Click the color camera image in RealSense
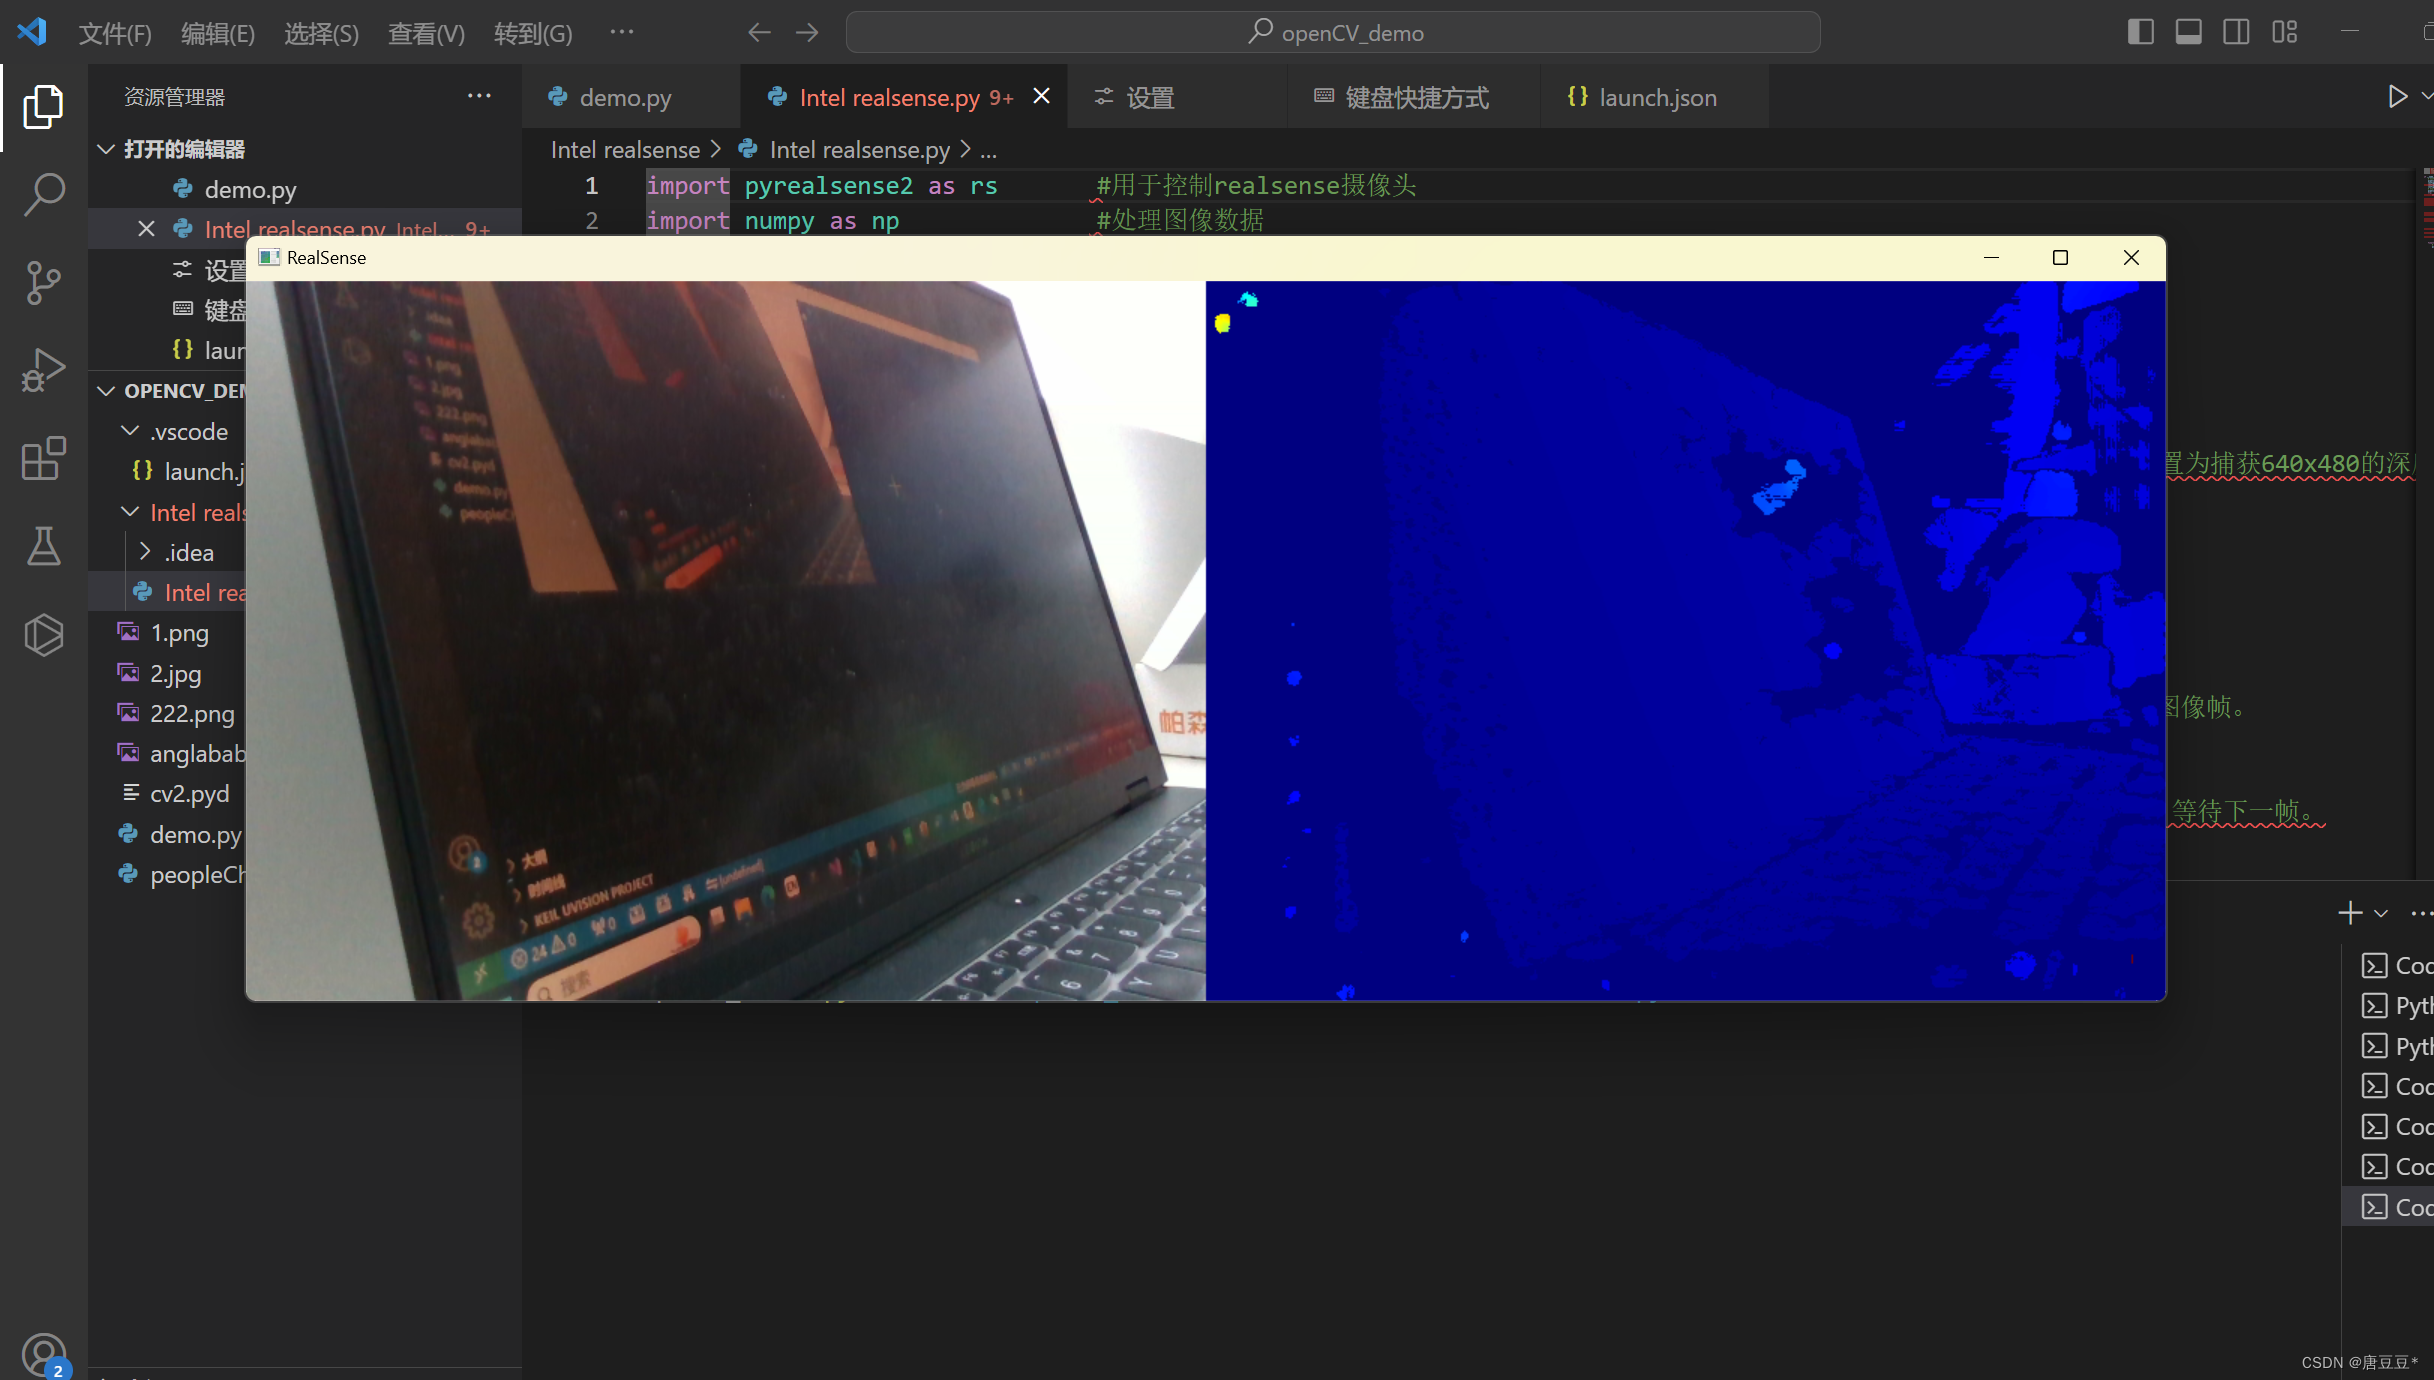This screenshot has height=1380, width=2434. pos(726,640)
